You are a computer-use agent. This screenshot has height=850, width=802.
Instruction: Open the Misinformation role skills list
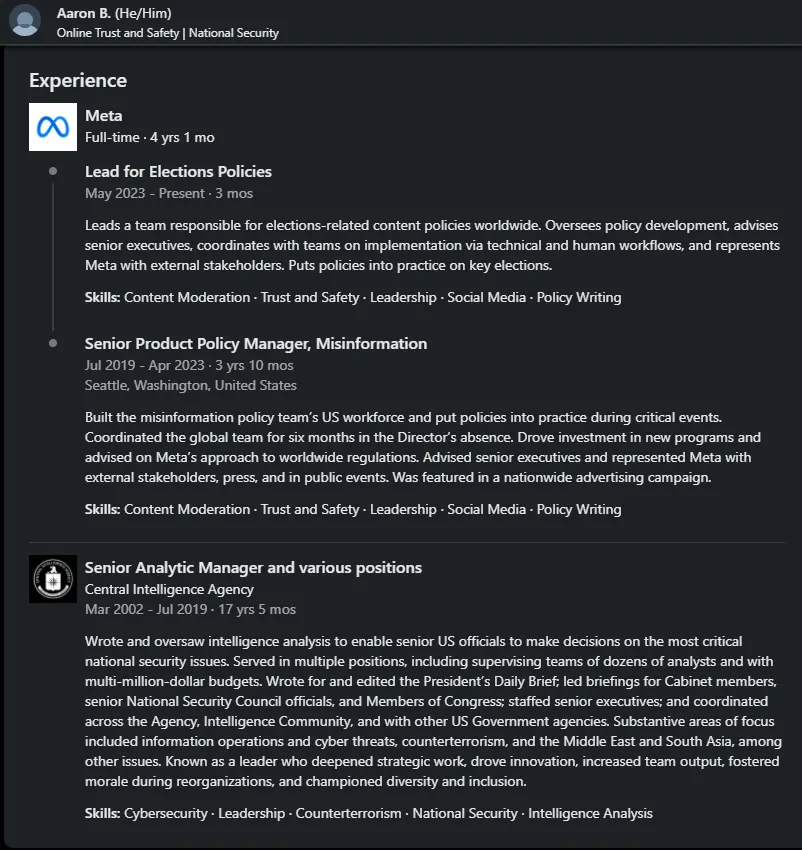pos(353,510)
